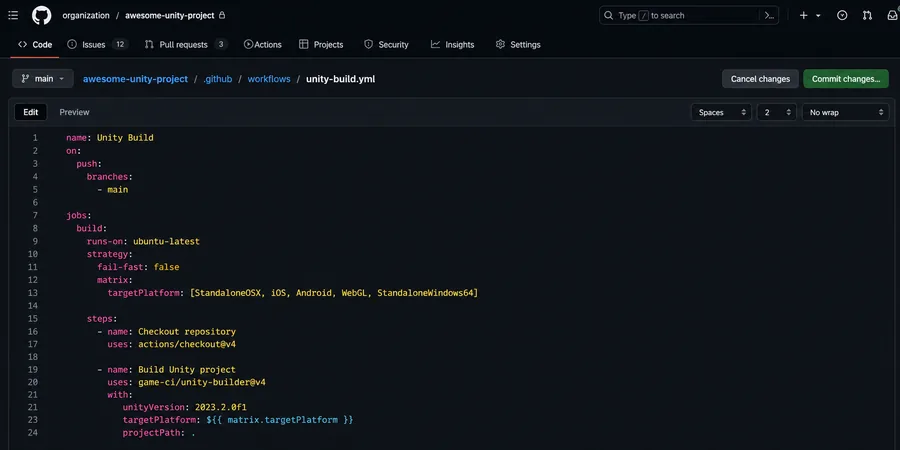Click the targetPlatform matrix array line
This screenshot has width=900, height=450.
click(x=293, y=293)
